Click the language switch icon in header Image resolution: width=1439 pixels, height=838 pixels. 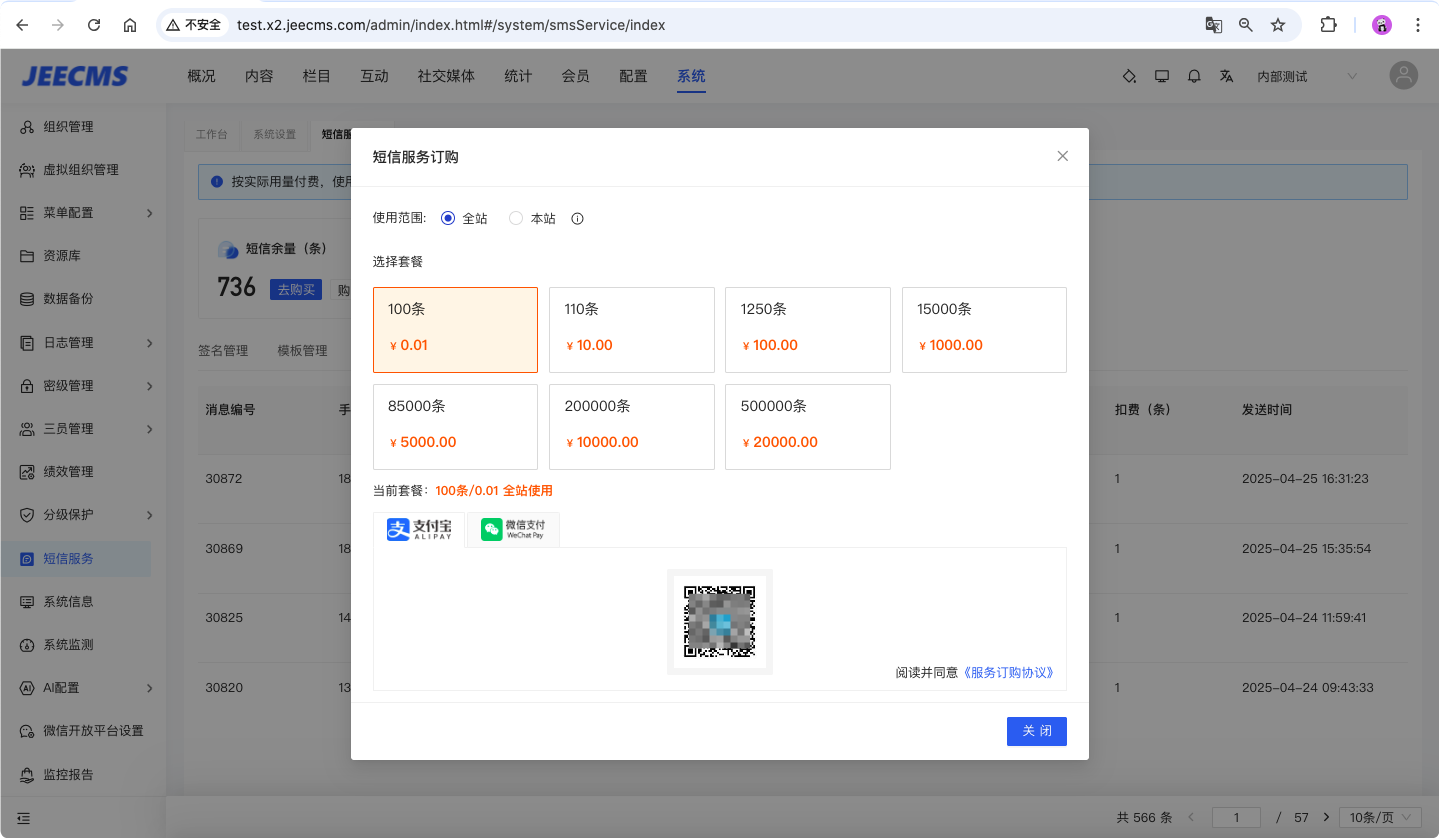point(1226,76)
